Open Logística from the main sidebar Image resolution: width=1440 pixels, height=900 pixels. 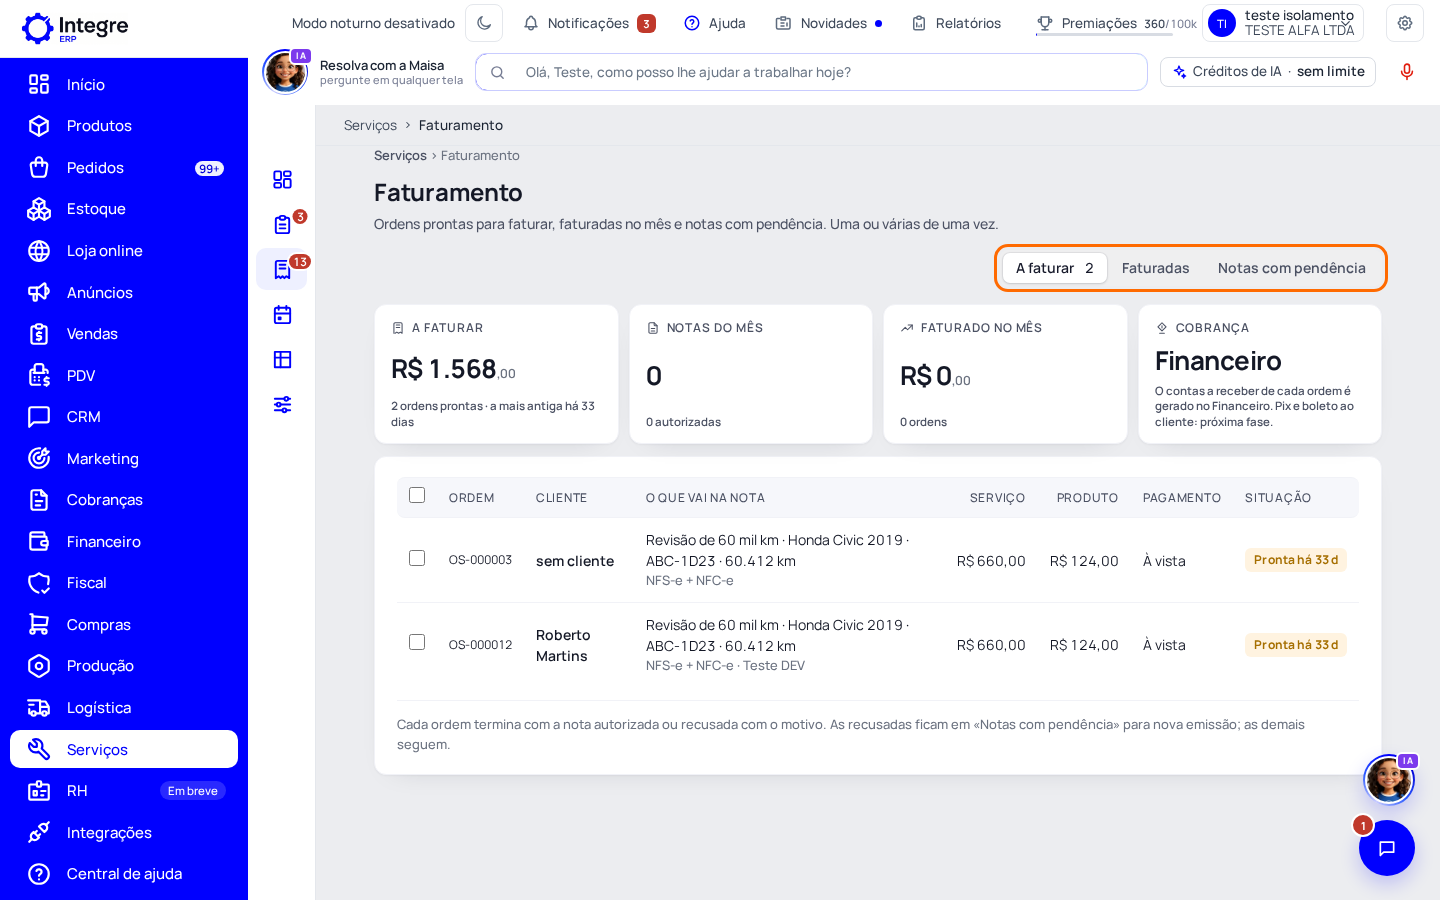coord(124,708)
